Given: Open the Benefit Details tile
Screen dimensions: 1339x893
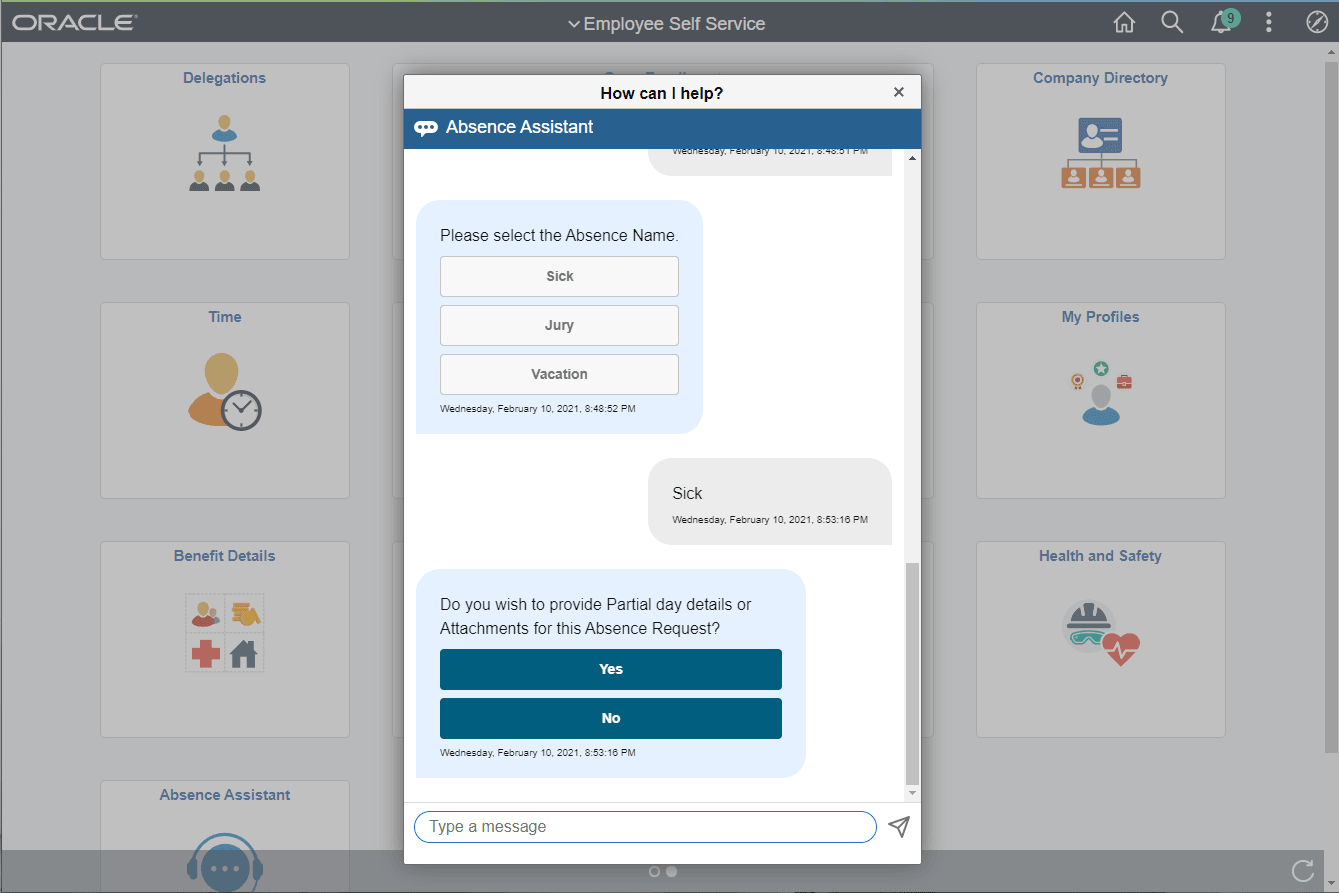Looking at the screenshot, I should click(224, 639).
